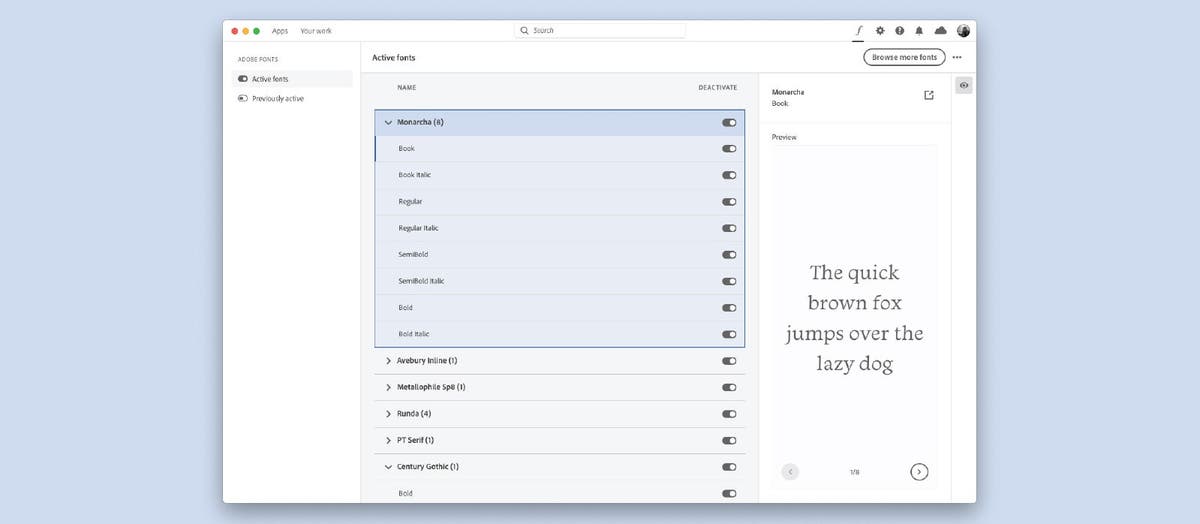Select the Regular style row
Viewport: 1200px width, 524px height.
pyautogui.click(x=560, y=201)
